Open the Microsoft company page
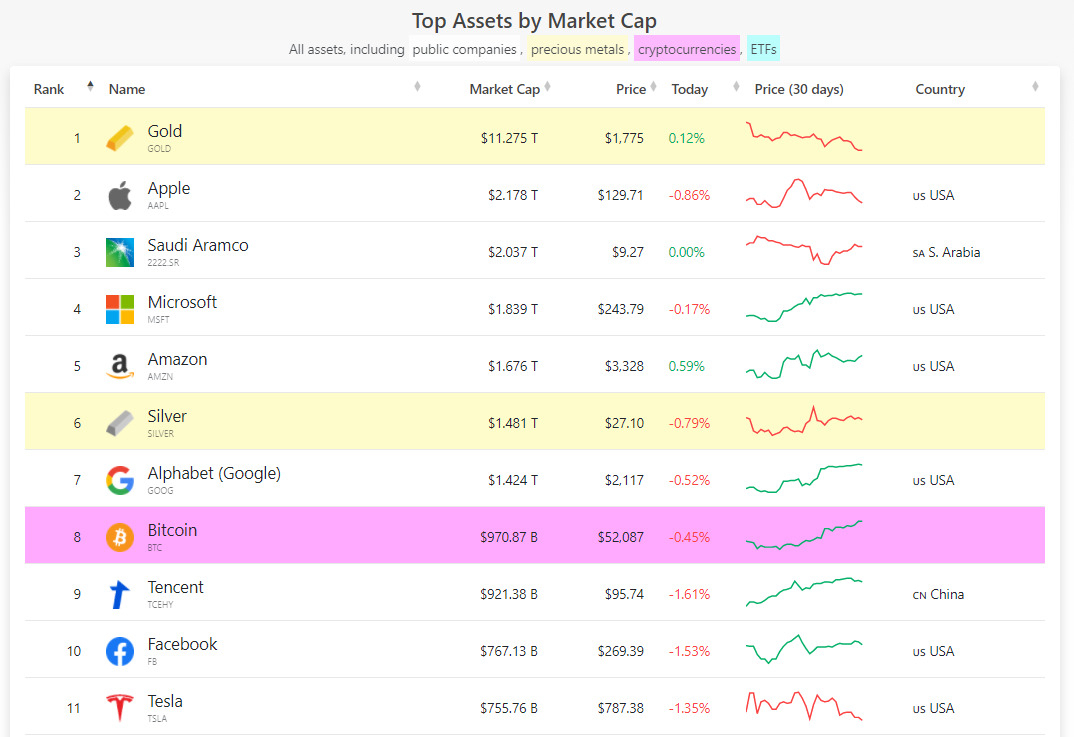Screen dimensions: 1074x737 pos(182,302)
